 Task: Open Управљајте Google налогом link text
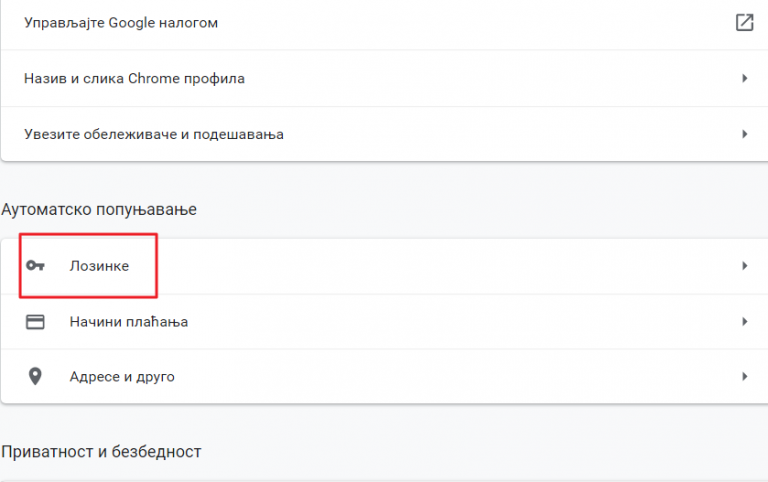[x=121, y=22]
